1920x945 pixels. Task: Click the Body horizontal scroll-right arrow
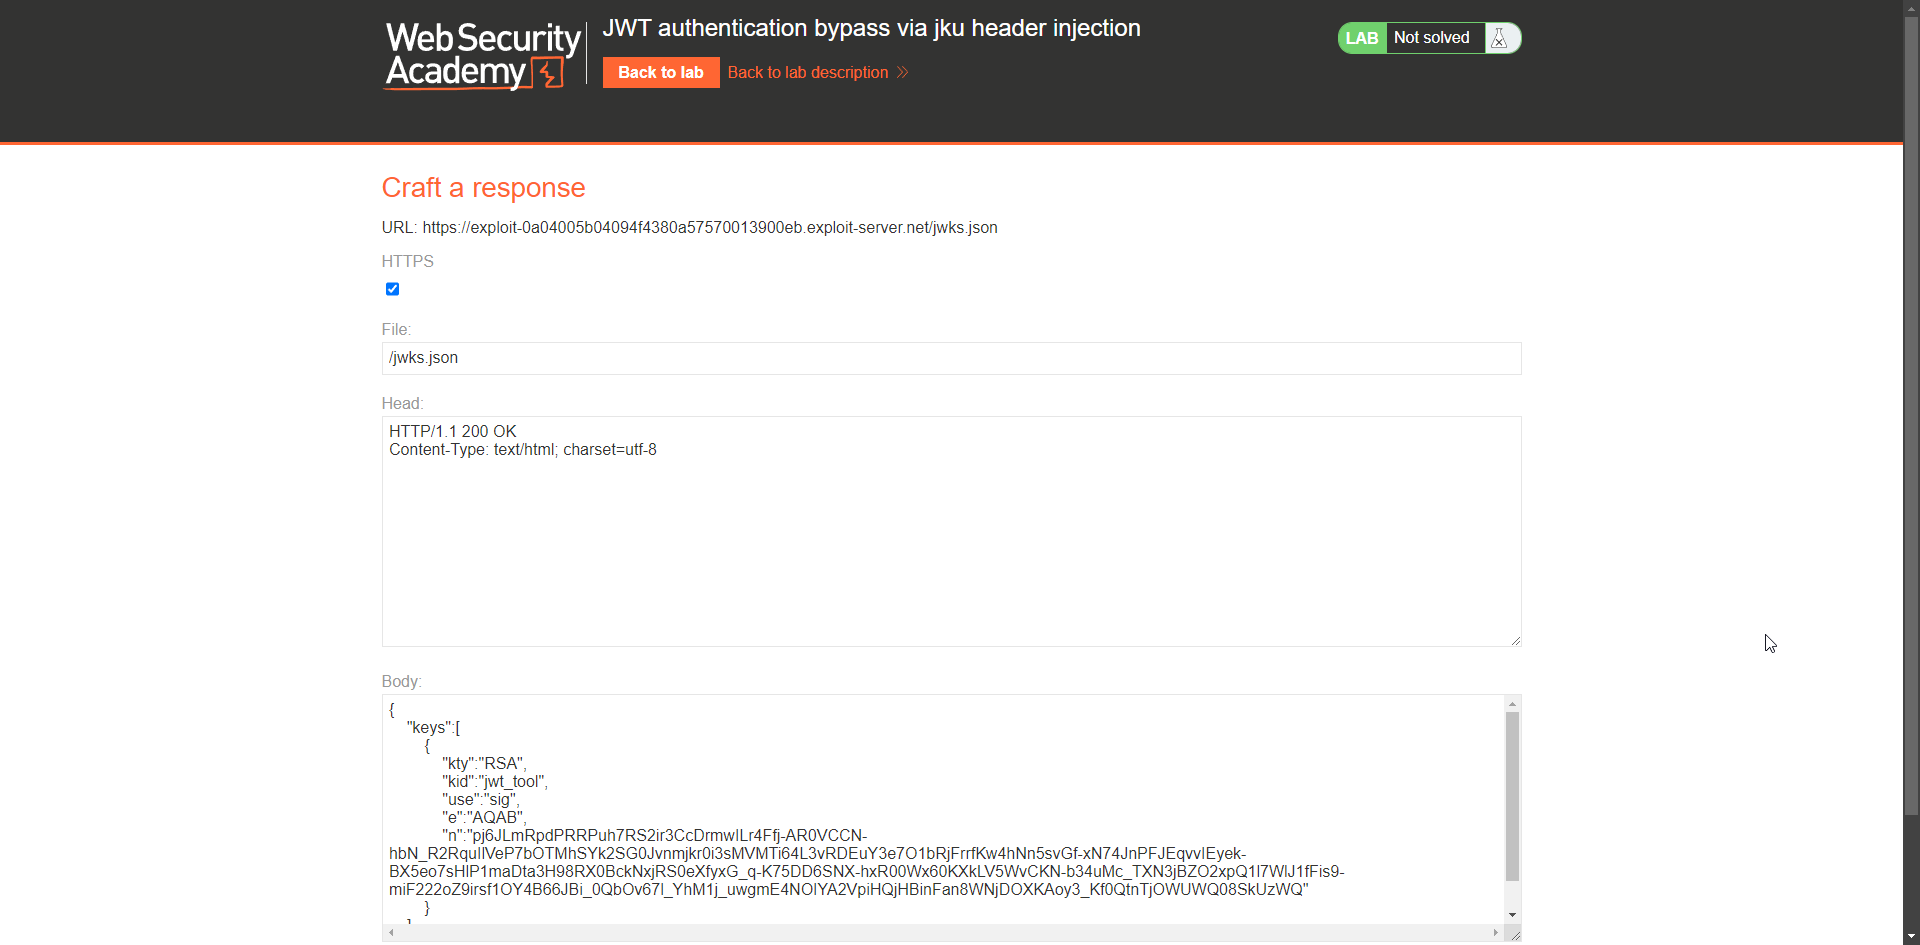pyautogui.click(x=1496, y=933)
